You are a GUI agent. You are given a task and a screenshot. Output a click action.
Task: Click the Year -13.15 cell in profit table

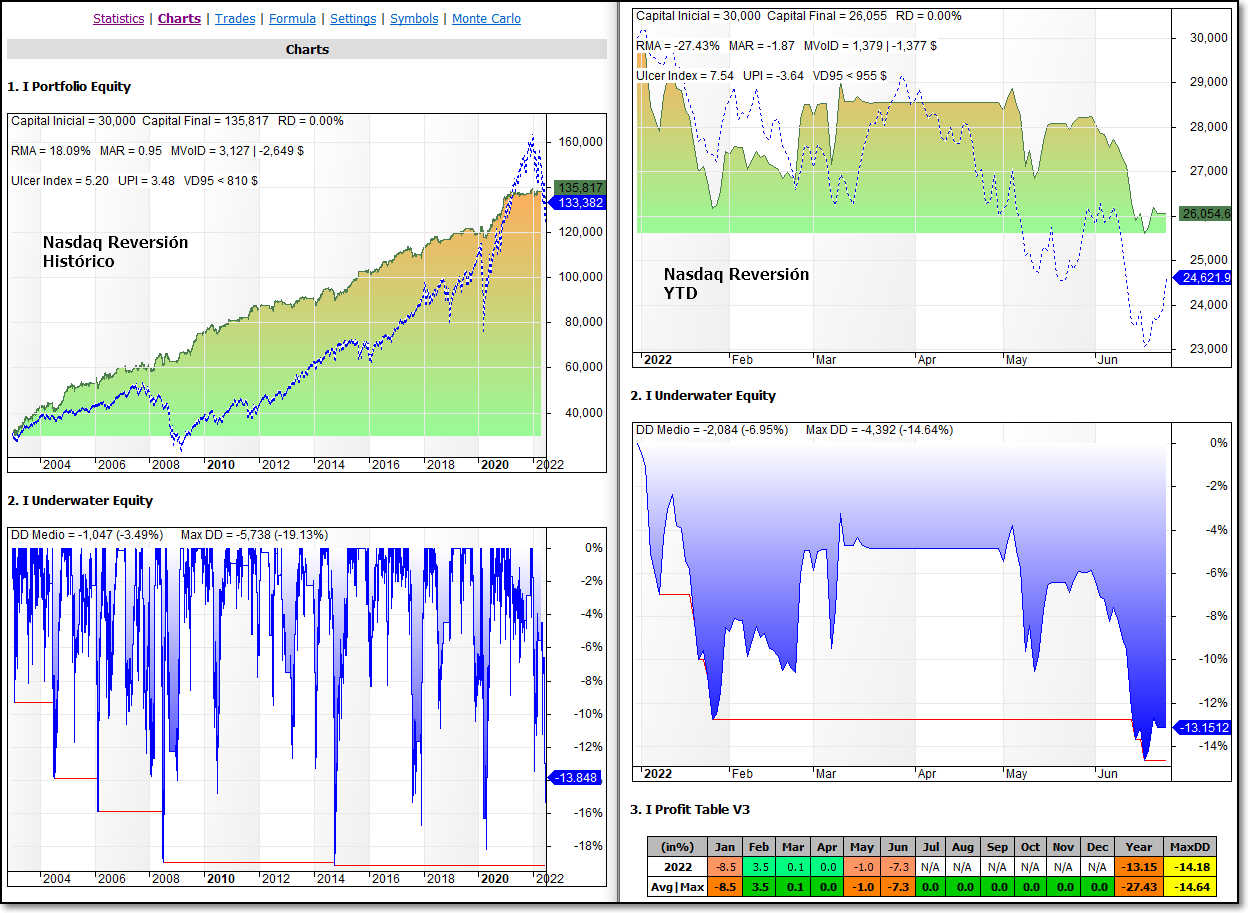coord(1141,867)
